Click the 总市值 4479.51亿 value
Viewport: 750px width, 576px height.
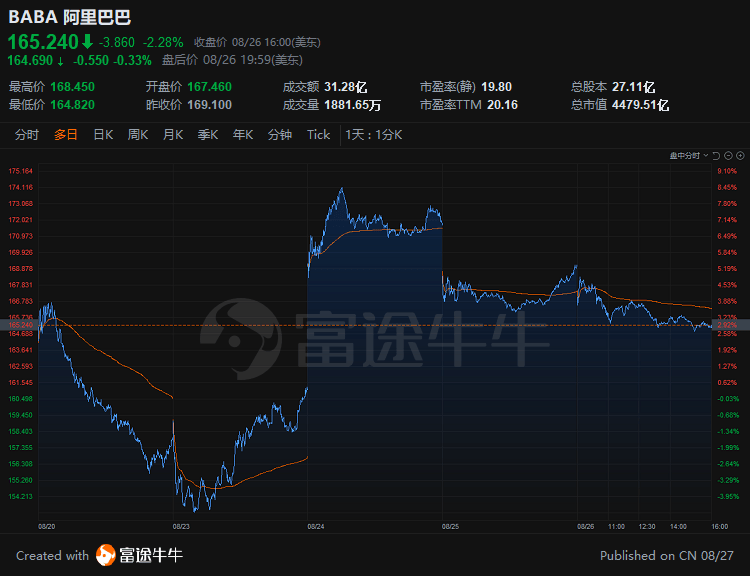click(640, 104)
